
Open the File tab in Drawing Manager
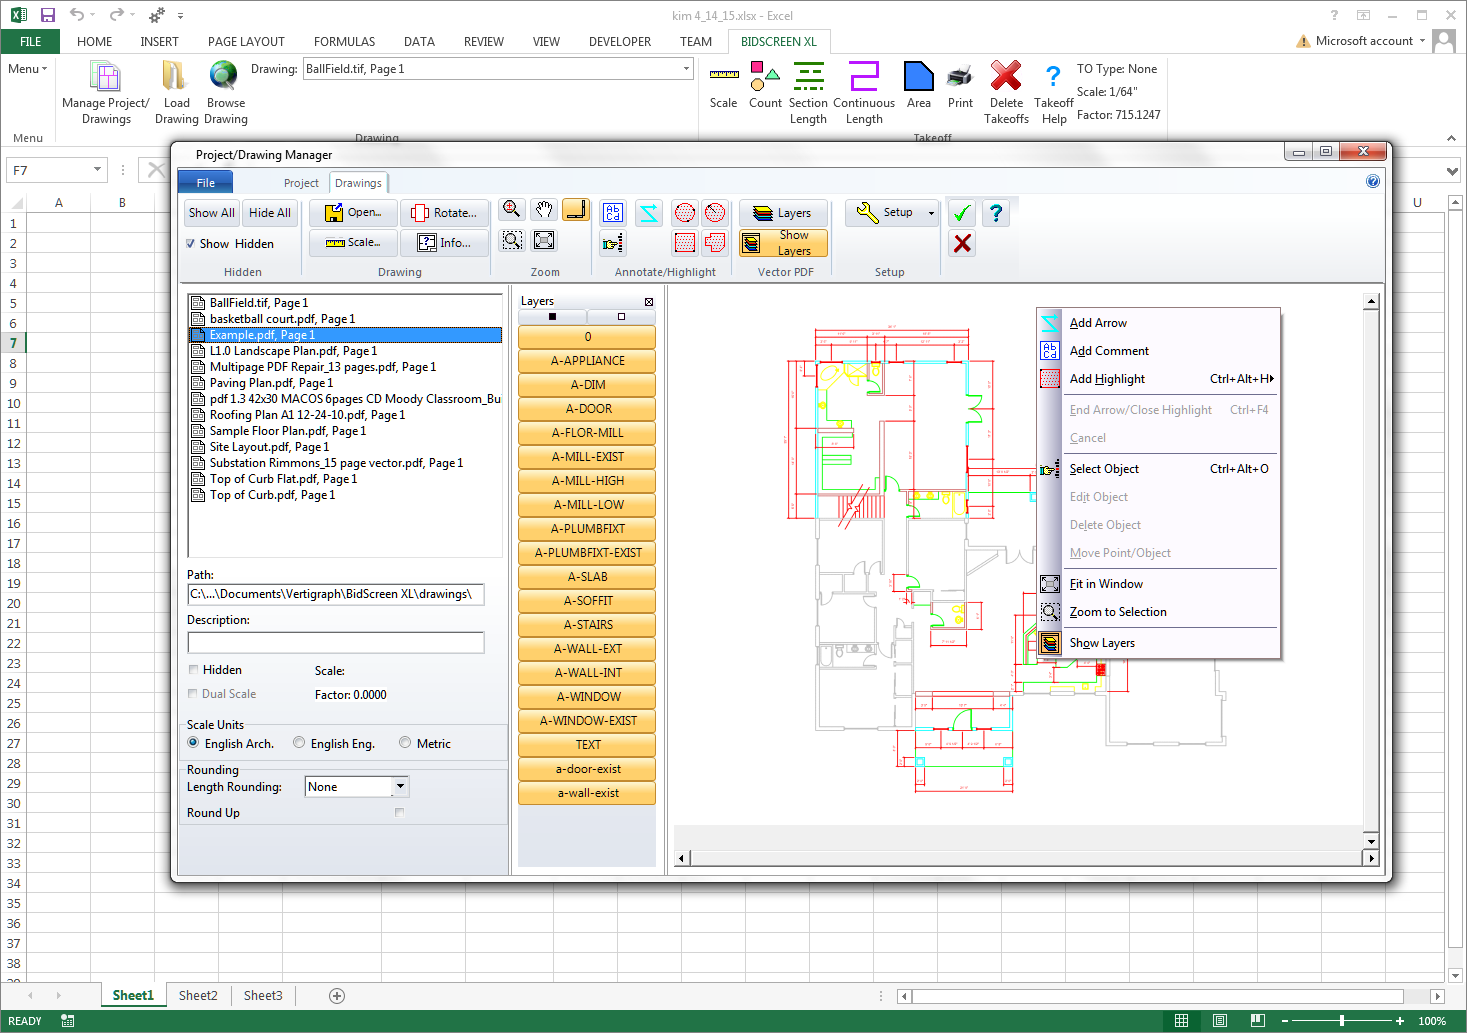206,183
